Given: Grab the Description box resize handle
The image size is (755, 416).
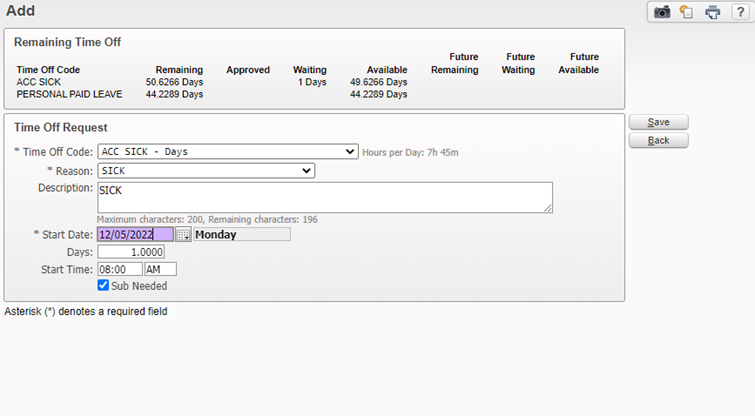Looking at the screenshot, I should 548,208.
